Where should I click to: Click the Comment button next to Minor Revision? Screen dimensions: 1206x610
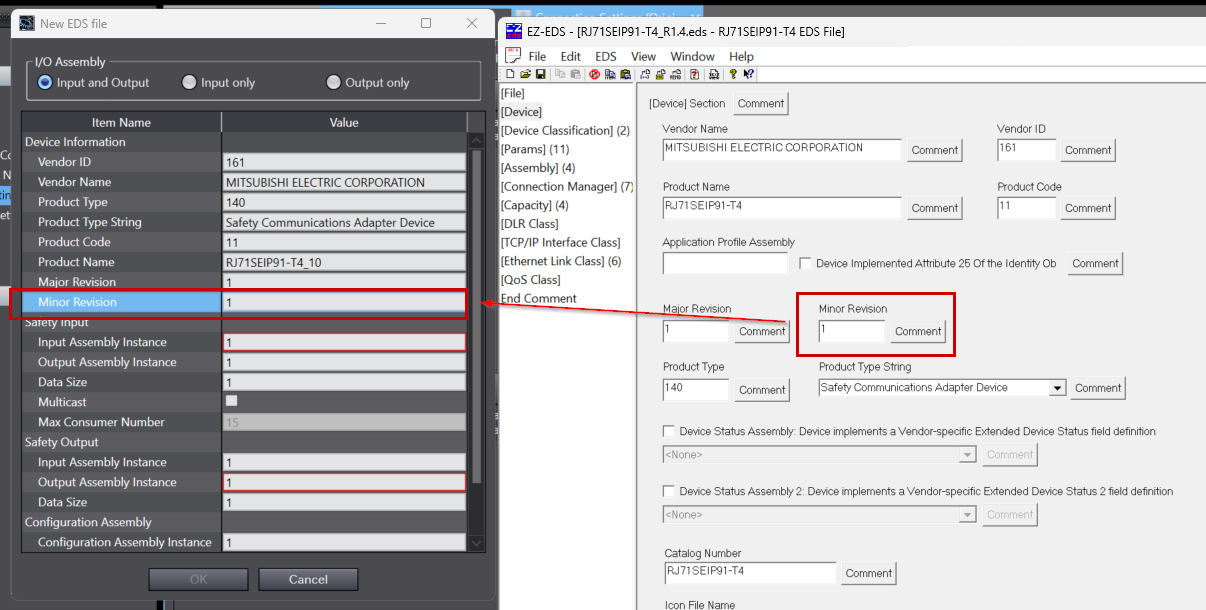pos(918,331)
